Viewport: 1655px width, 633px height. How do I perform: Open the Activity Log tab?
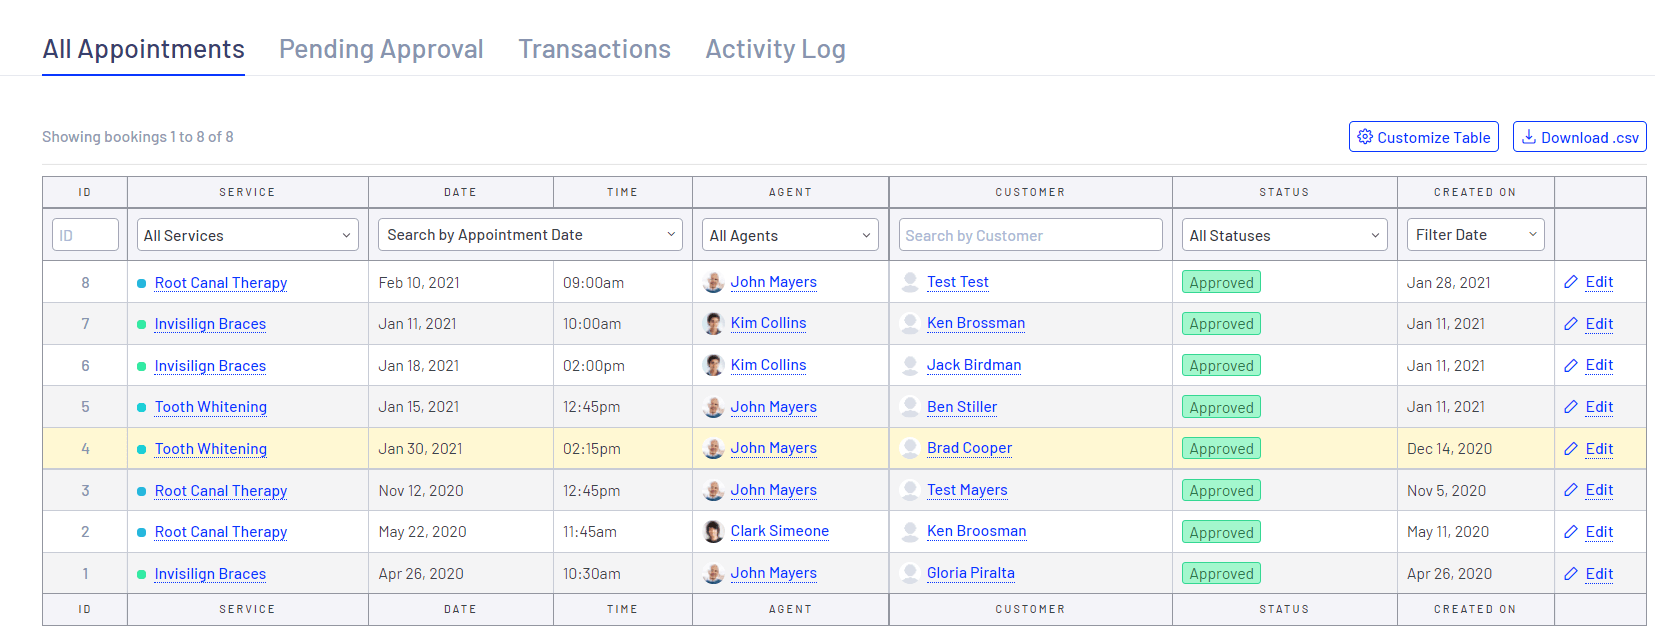click(775, 49)
